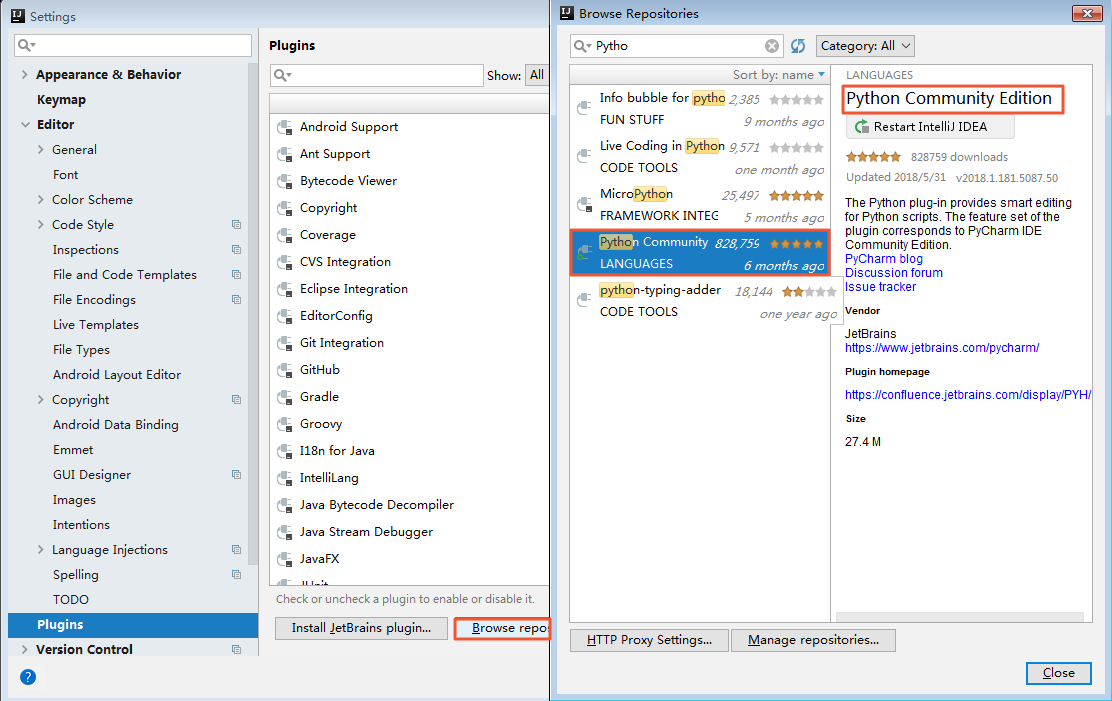Select Keymap in the Settings tree
This screenshot has height=701, width=1112.
tap(61, 100)
